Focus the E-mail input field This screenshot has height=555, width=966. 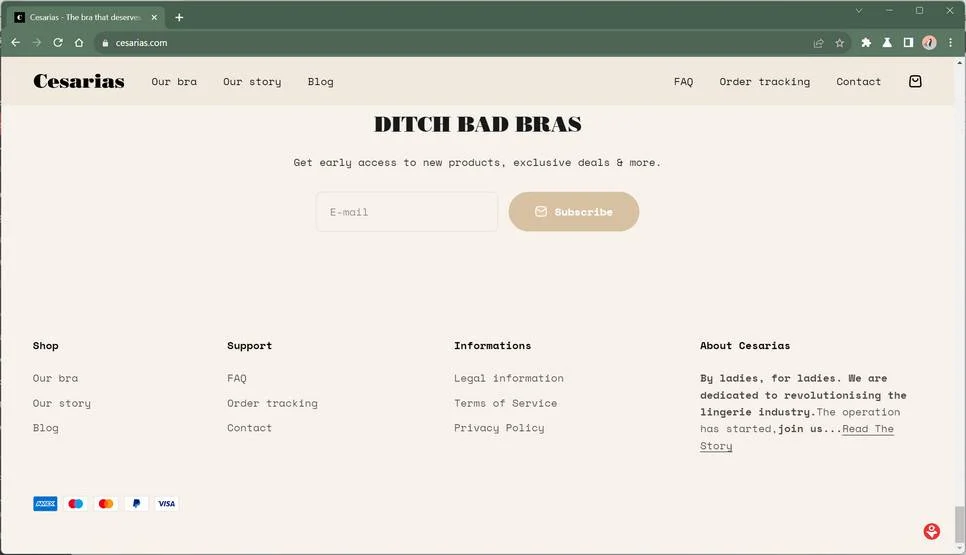(407, 212)
